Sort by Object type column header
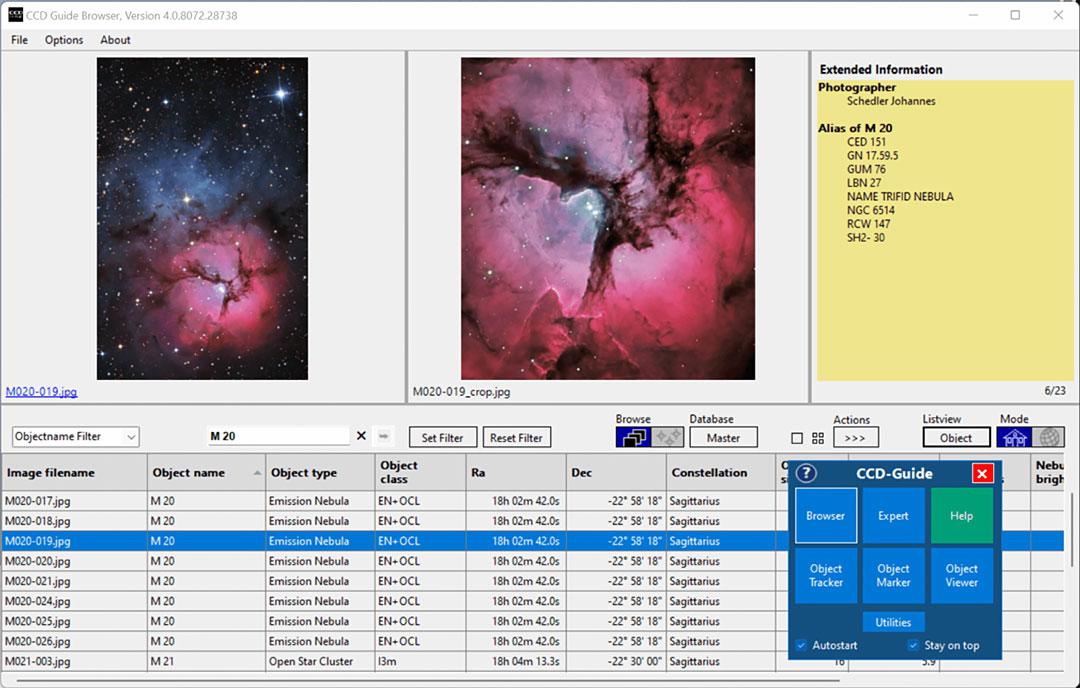This screenshot has height=688, width=1080. click(x=320, y=472)
